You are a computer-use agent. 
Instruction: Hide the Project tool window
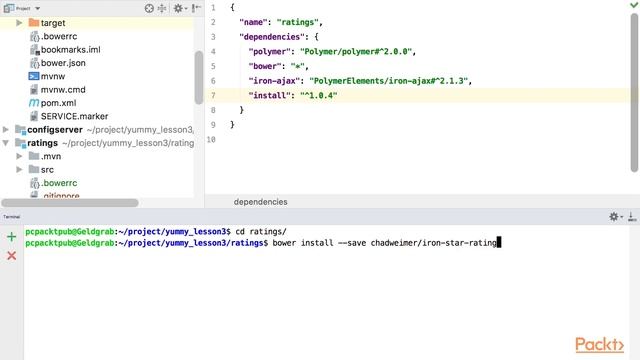click(x=196, y=8)
